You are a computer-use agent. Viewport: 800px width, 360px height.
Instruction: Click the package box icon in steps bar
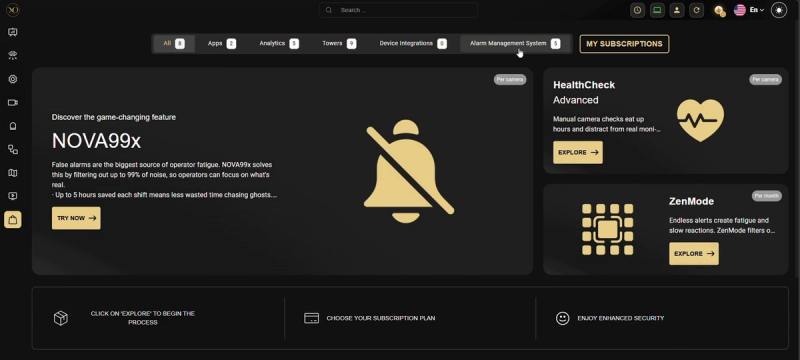pyautogui.click(x=61, y=318)
